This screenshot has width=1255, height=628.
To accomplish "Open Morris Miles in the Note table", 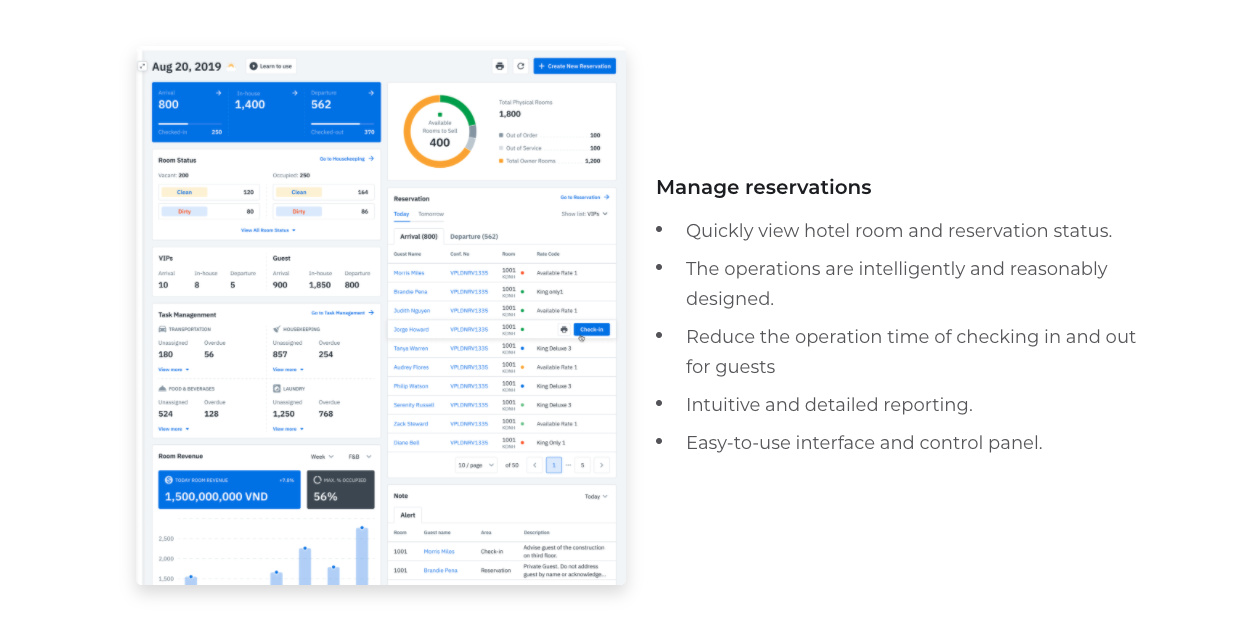I will click(439, 551).
